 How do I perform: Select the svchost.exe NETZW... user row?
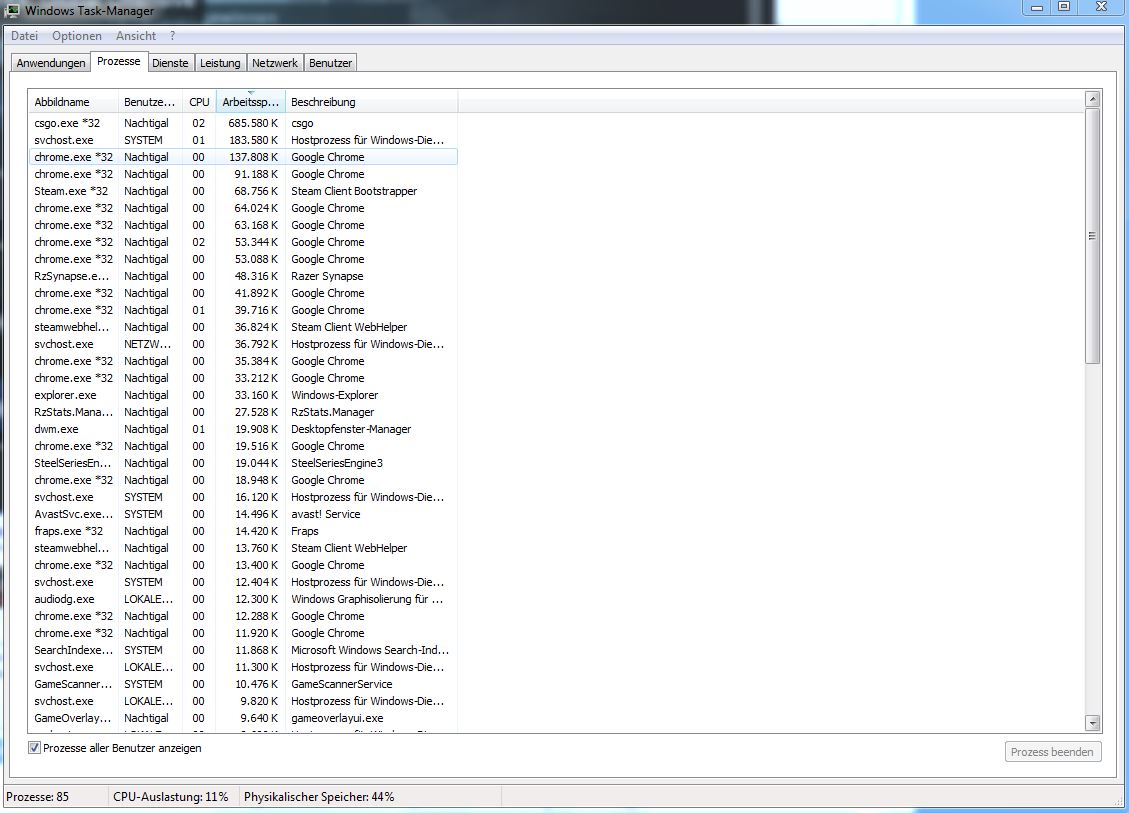point(243,344)
